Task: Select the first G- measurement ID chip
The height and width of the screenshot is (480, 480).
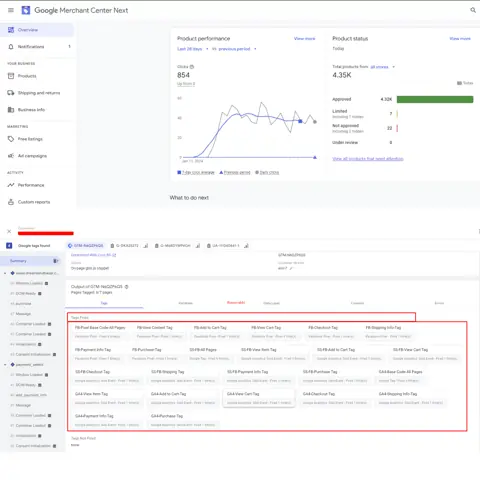Action: pyautogui.click(x=124, y=246)
